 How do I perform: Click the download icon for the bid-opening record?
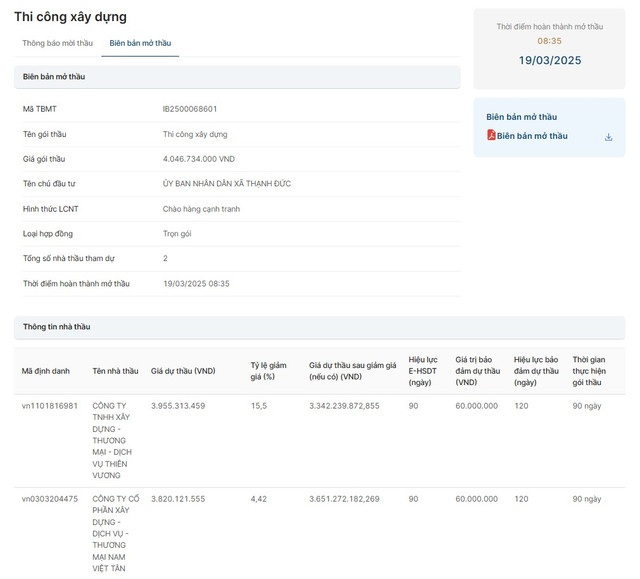tap(608, 137)
